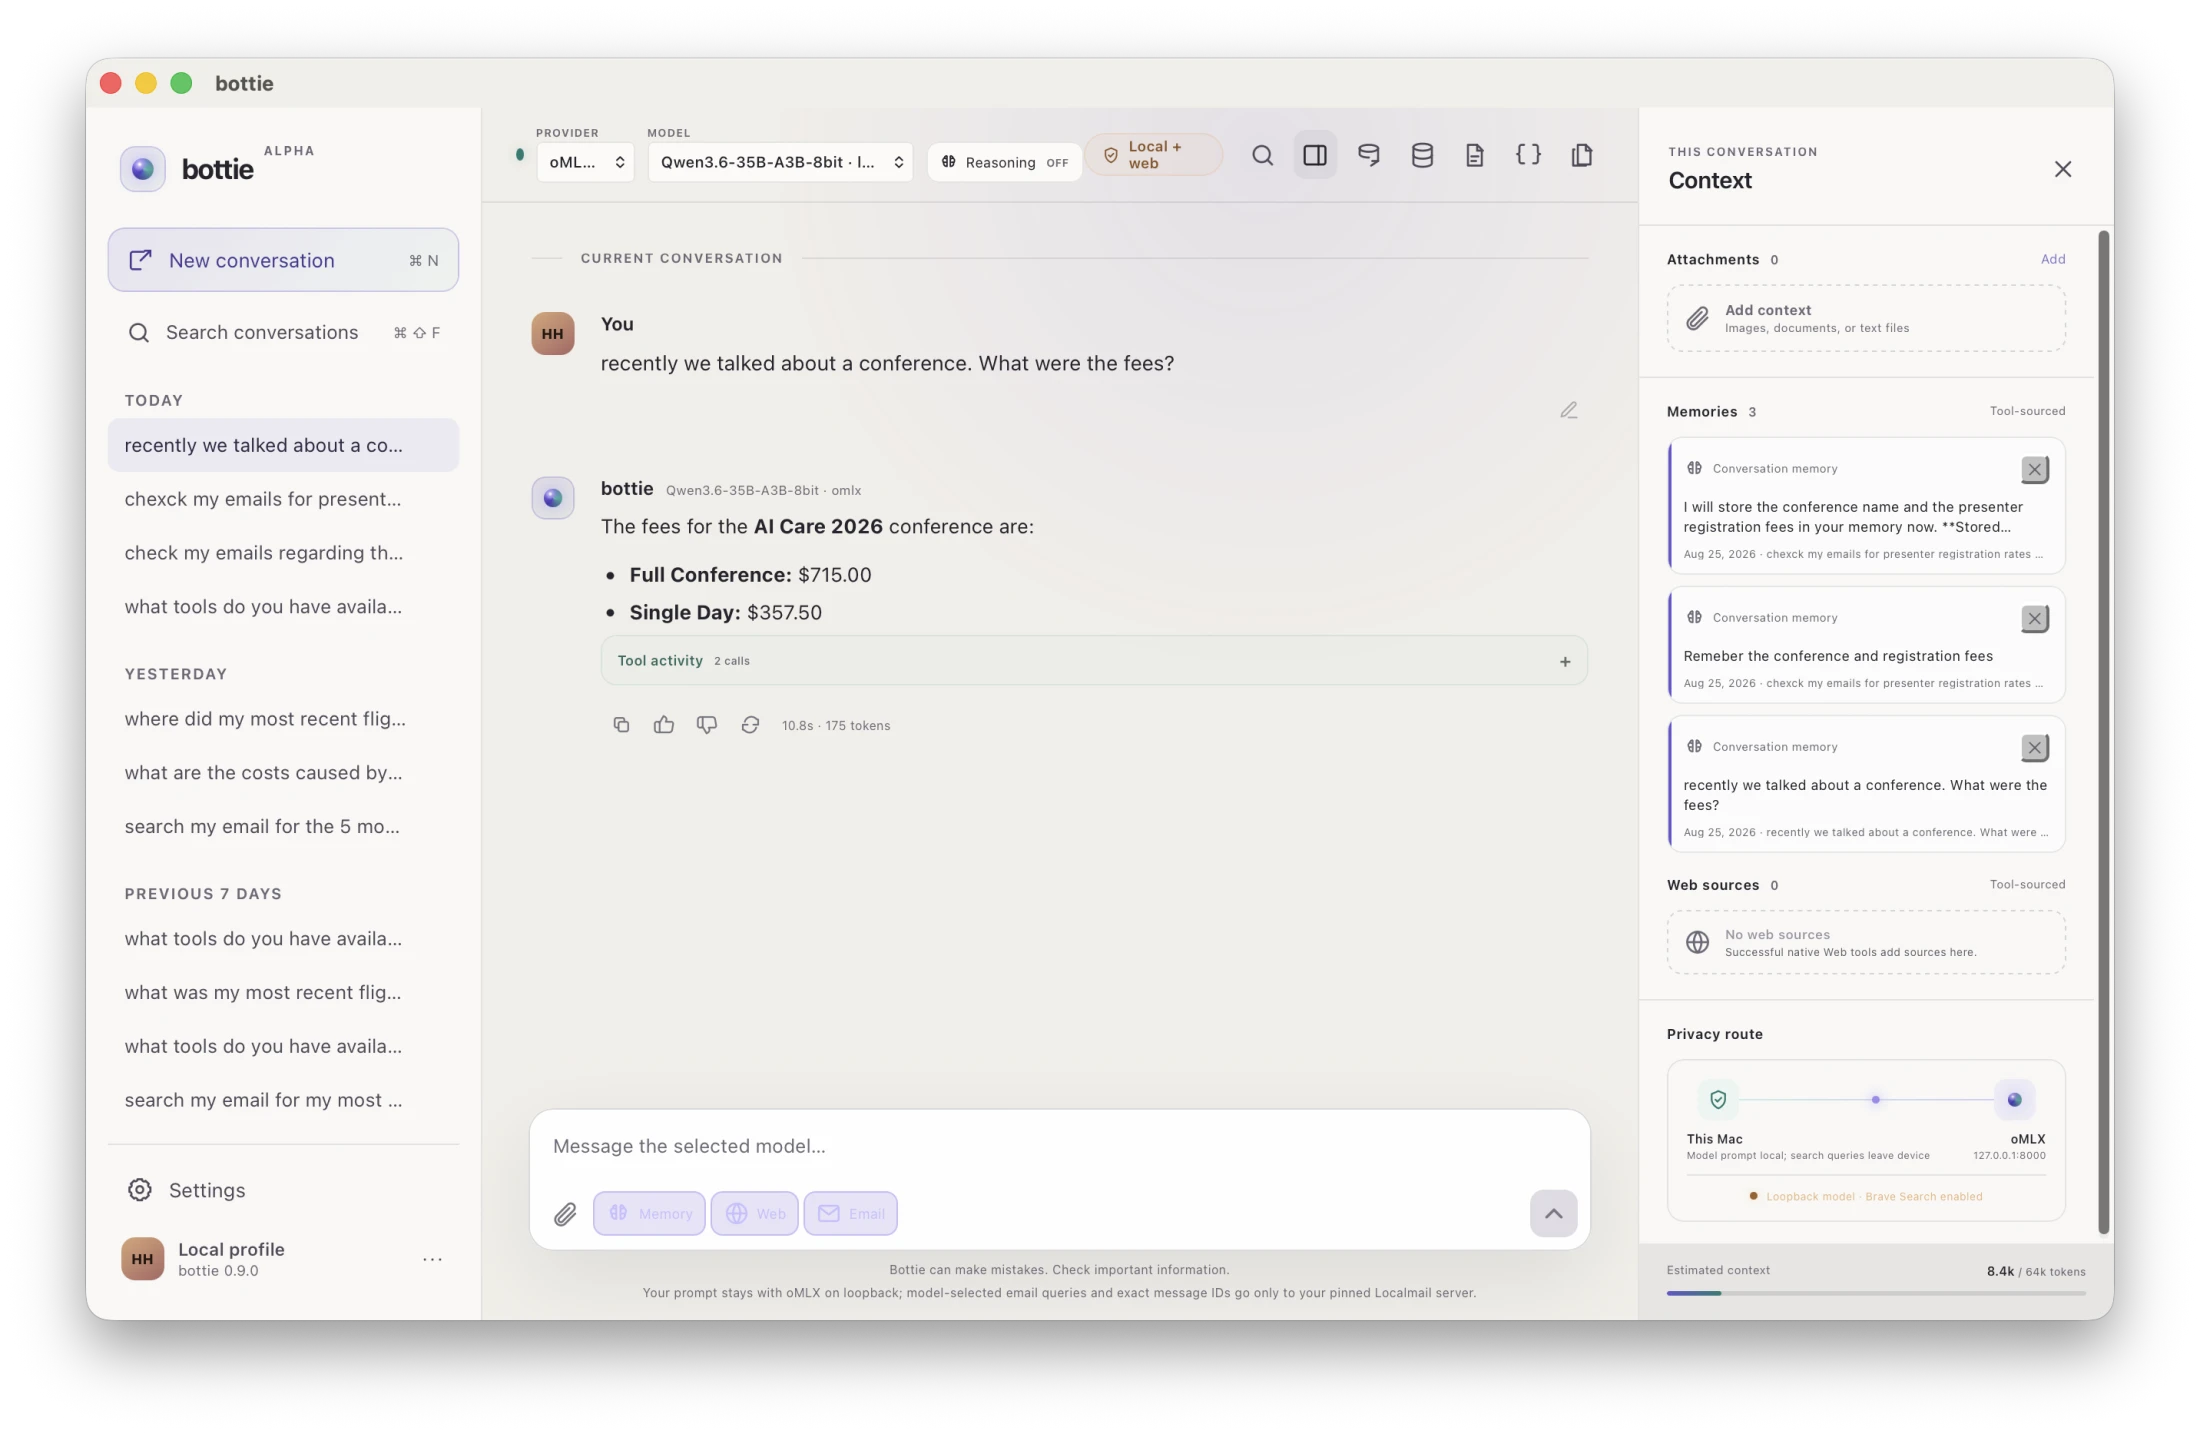The height and width of the screenshot is (1434, 2200).
Task: Open the database cylinder icon in toolbar
Action: pos(1422,155)
